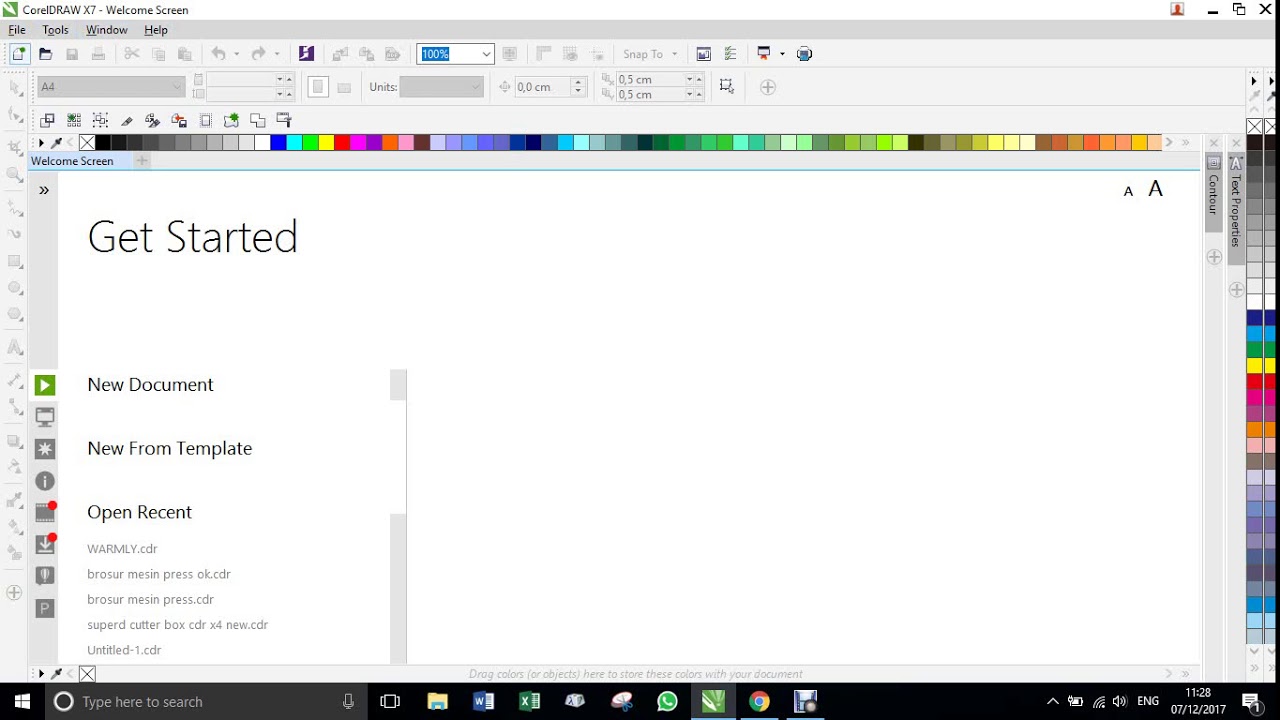The height and width of the screenshot is (720, 1280).
Task: Click the New Document link
Action: click(x=150, y=385)
